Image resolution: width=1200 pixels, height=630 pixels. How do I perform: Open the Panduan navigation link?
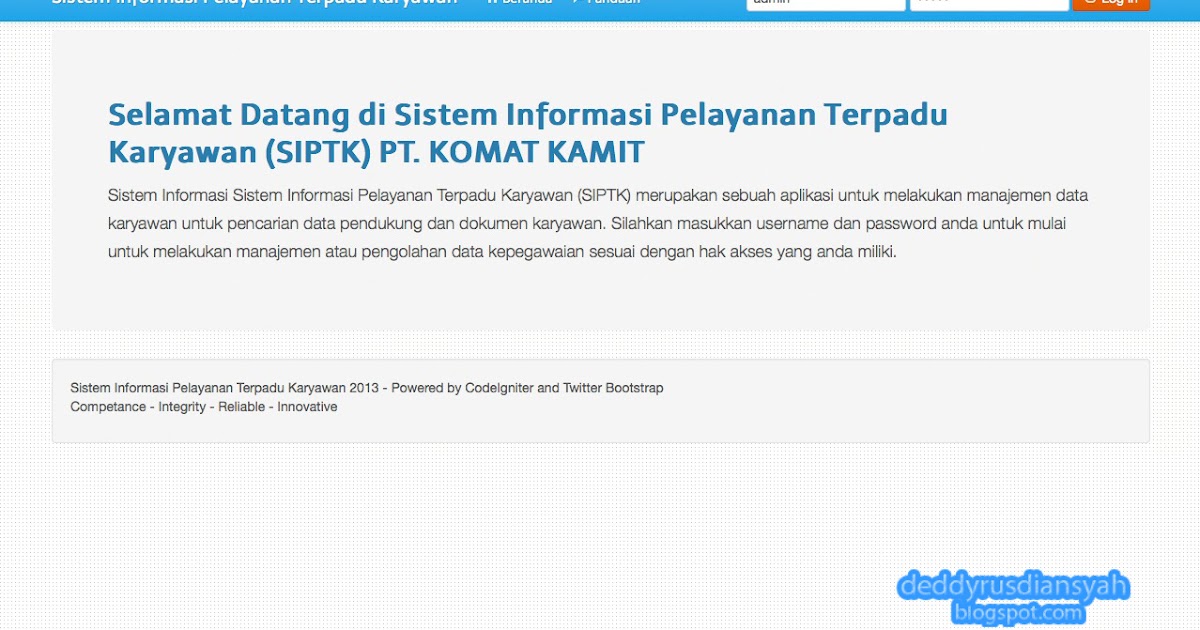click(x=606, y=3)
